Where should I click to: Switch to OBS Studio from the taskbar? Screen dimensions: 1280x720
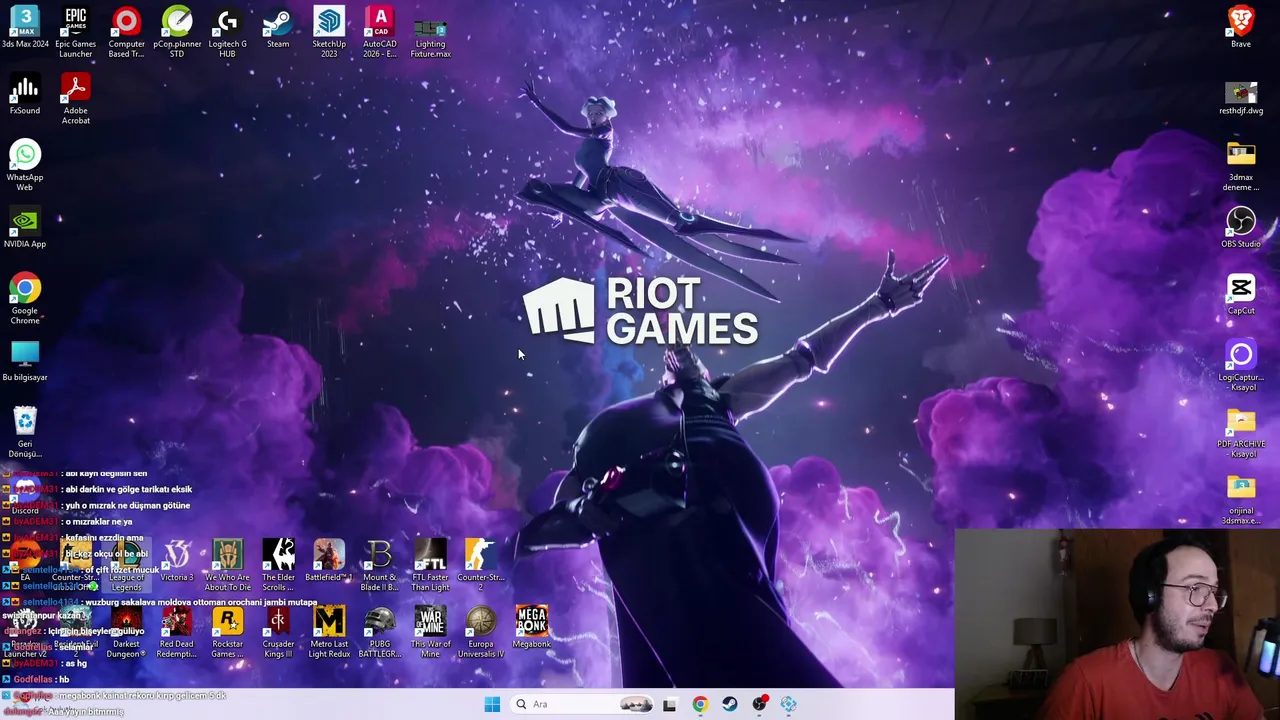coord(760,704)
